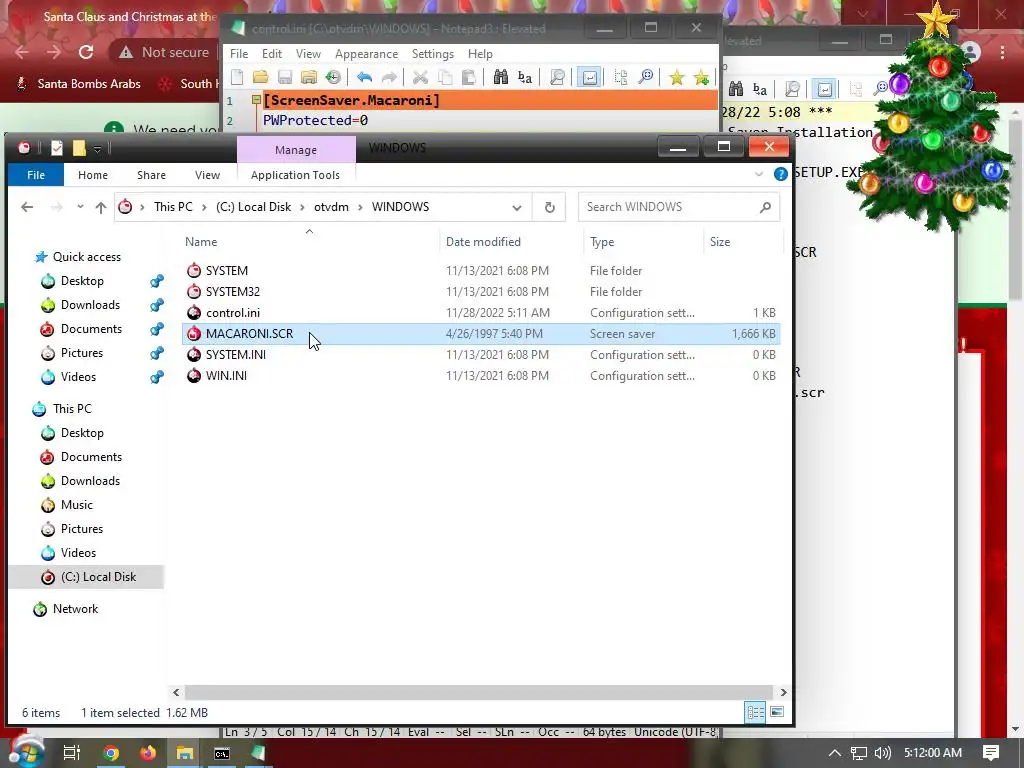Sort files by Size column
The width and height of the screenshot is (1024, 768).
click(743, 242)
